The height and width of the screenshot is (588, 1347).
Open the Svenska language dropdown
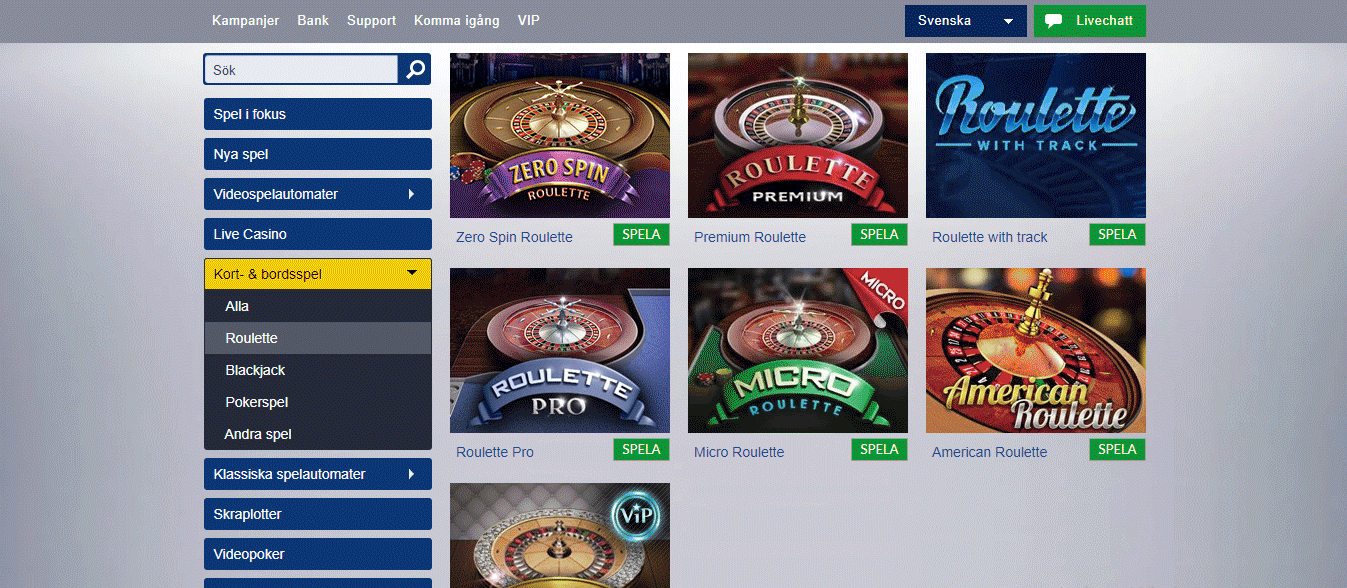(x=965, y=21)
